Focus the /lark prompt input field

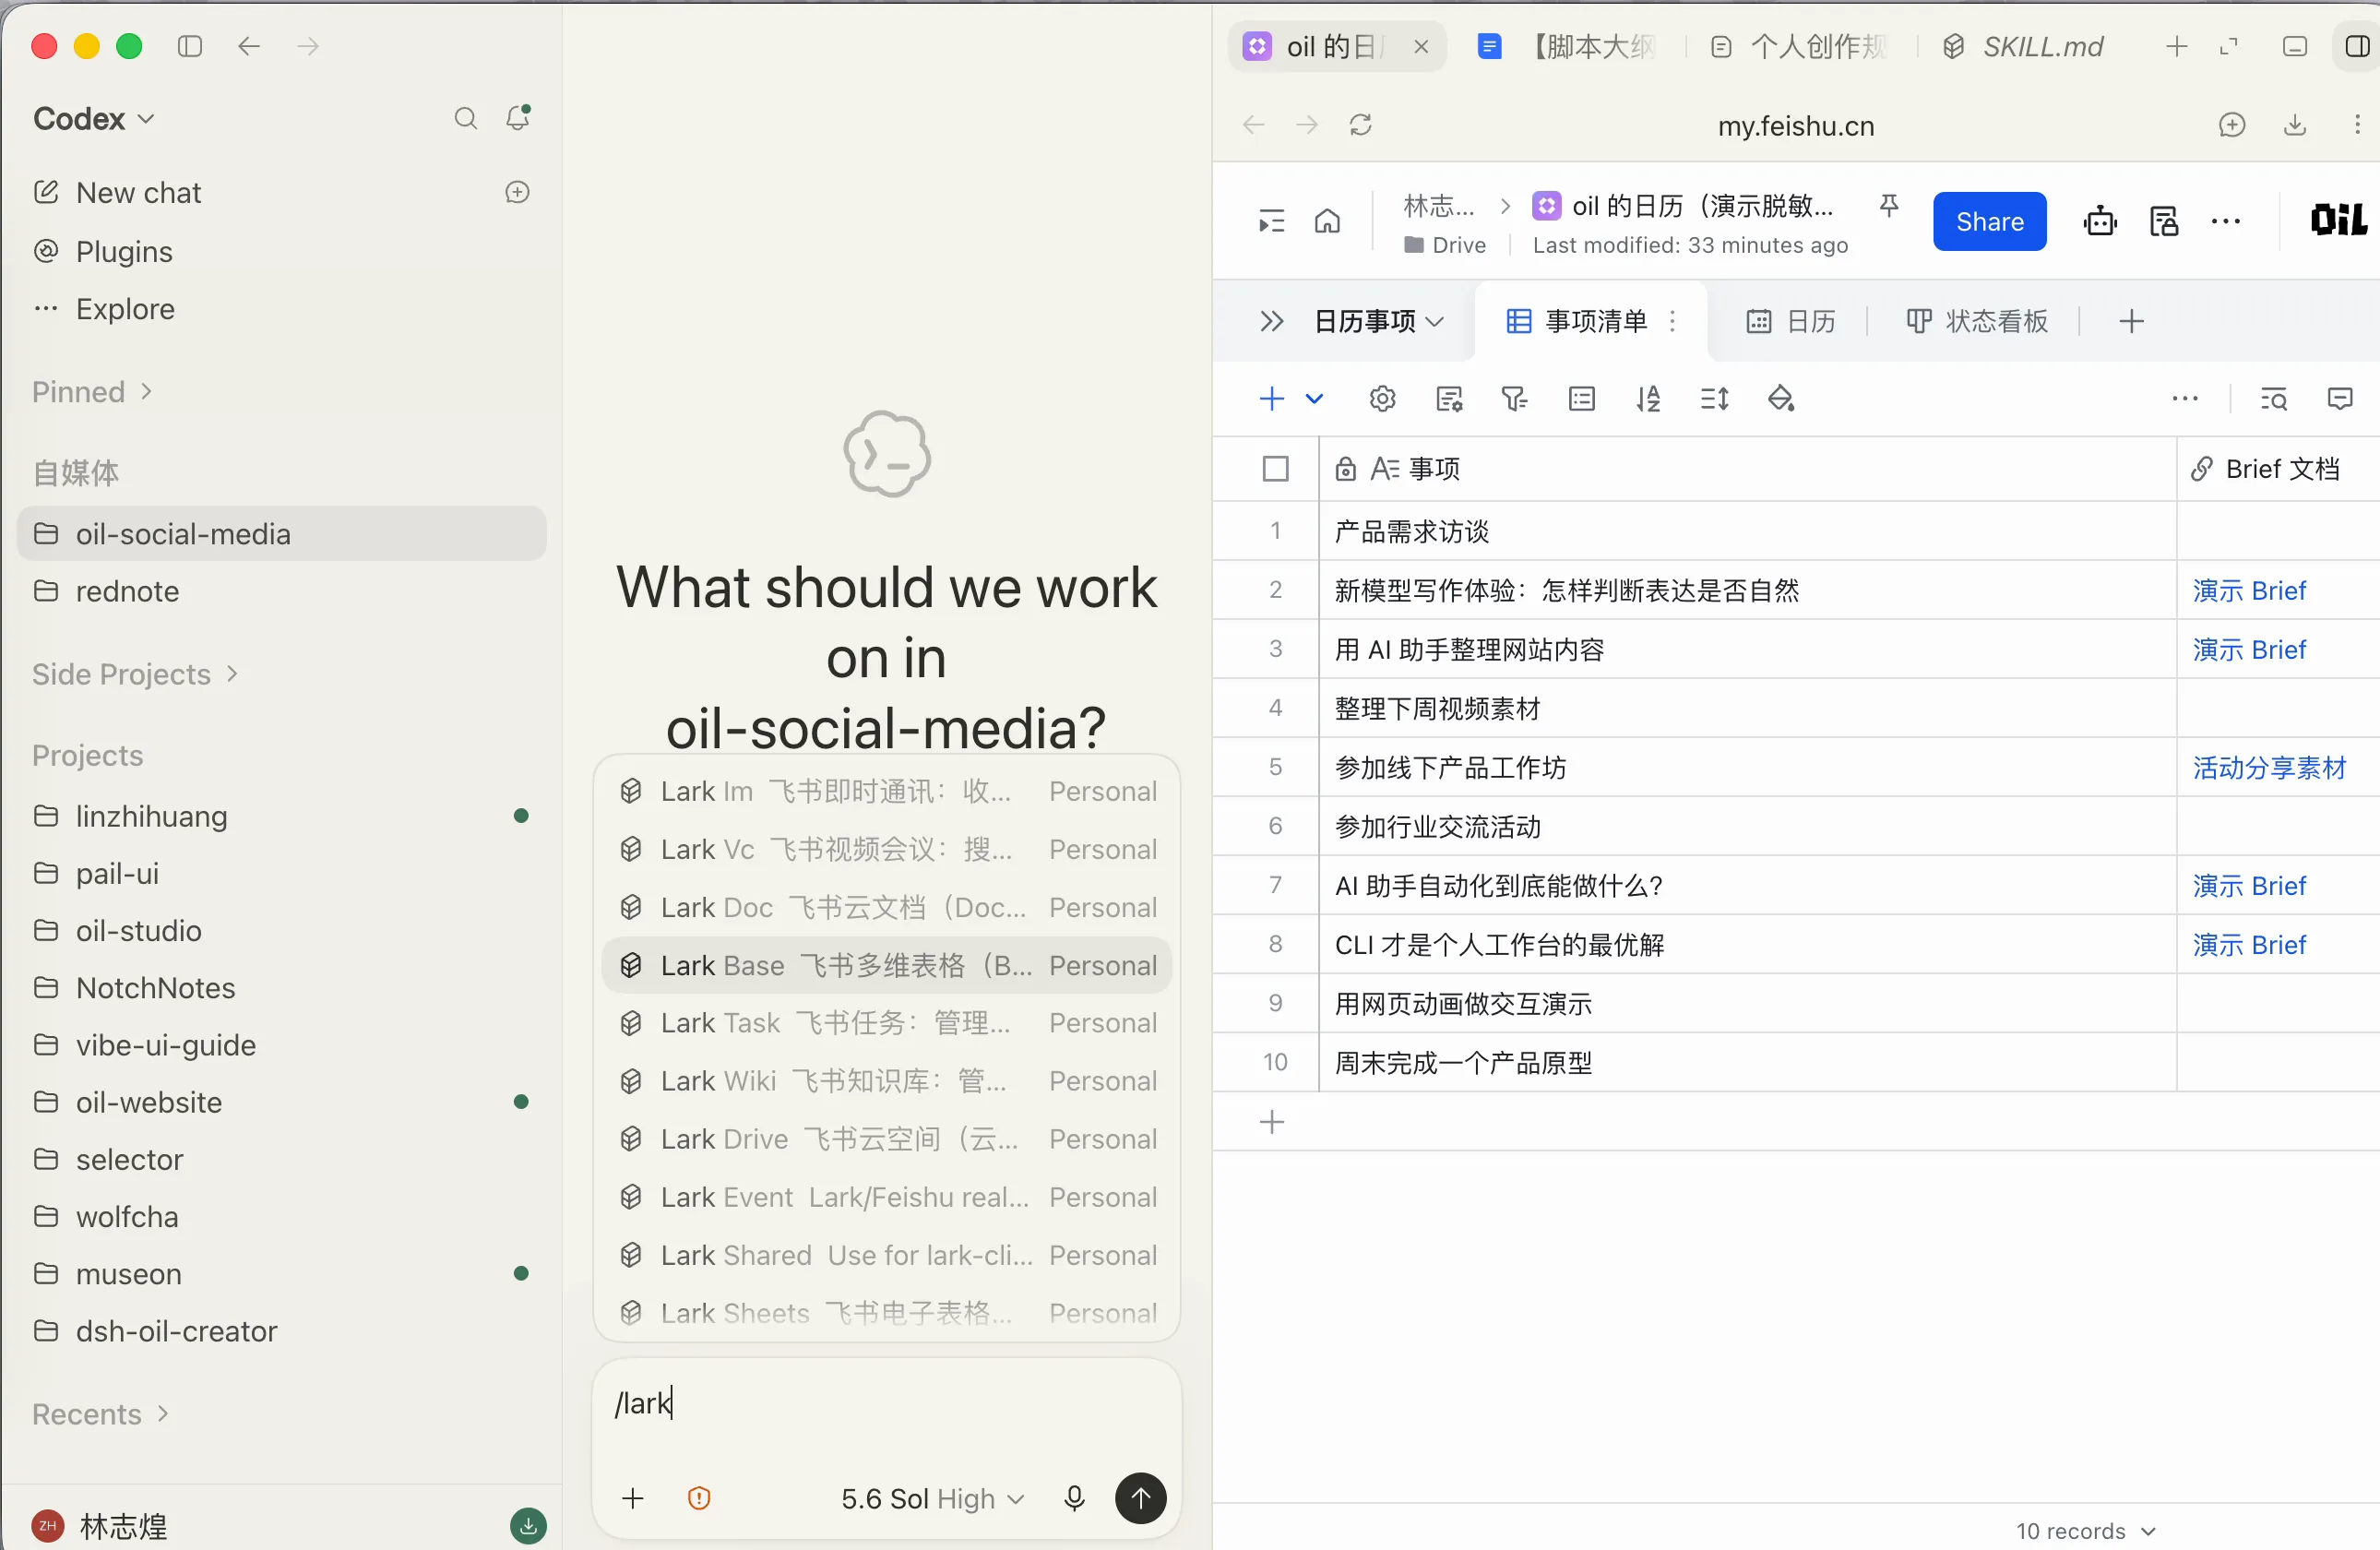[x=886, y=1405]
